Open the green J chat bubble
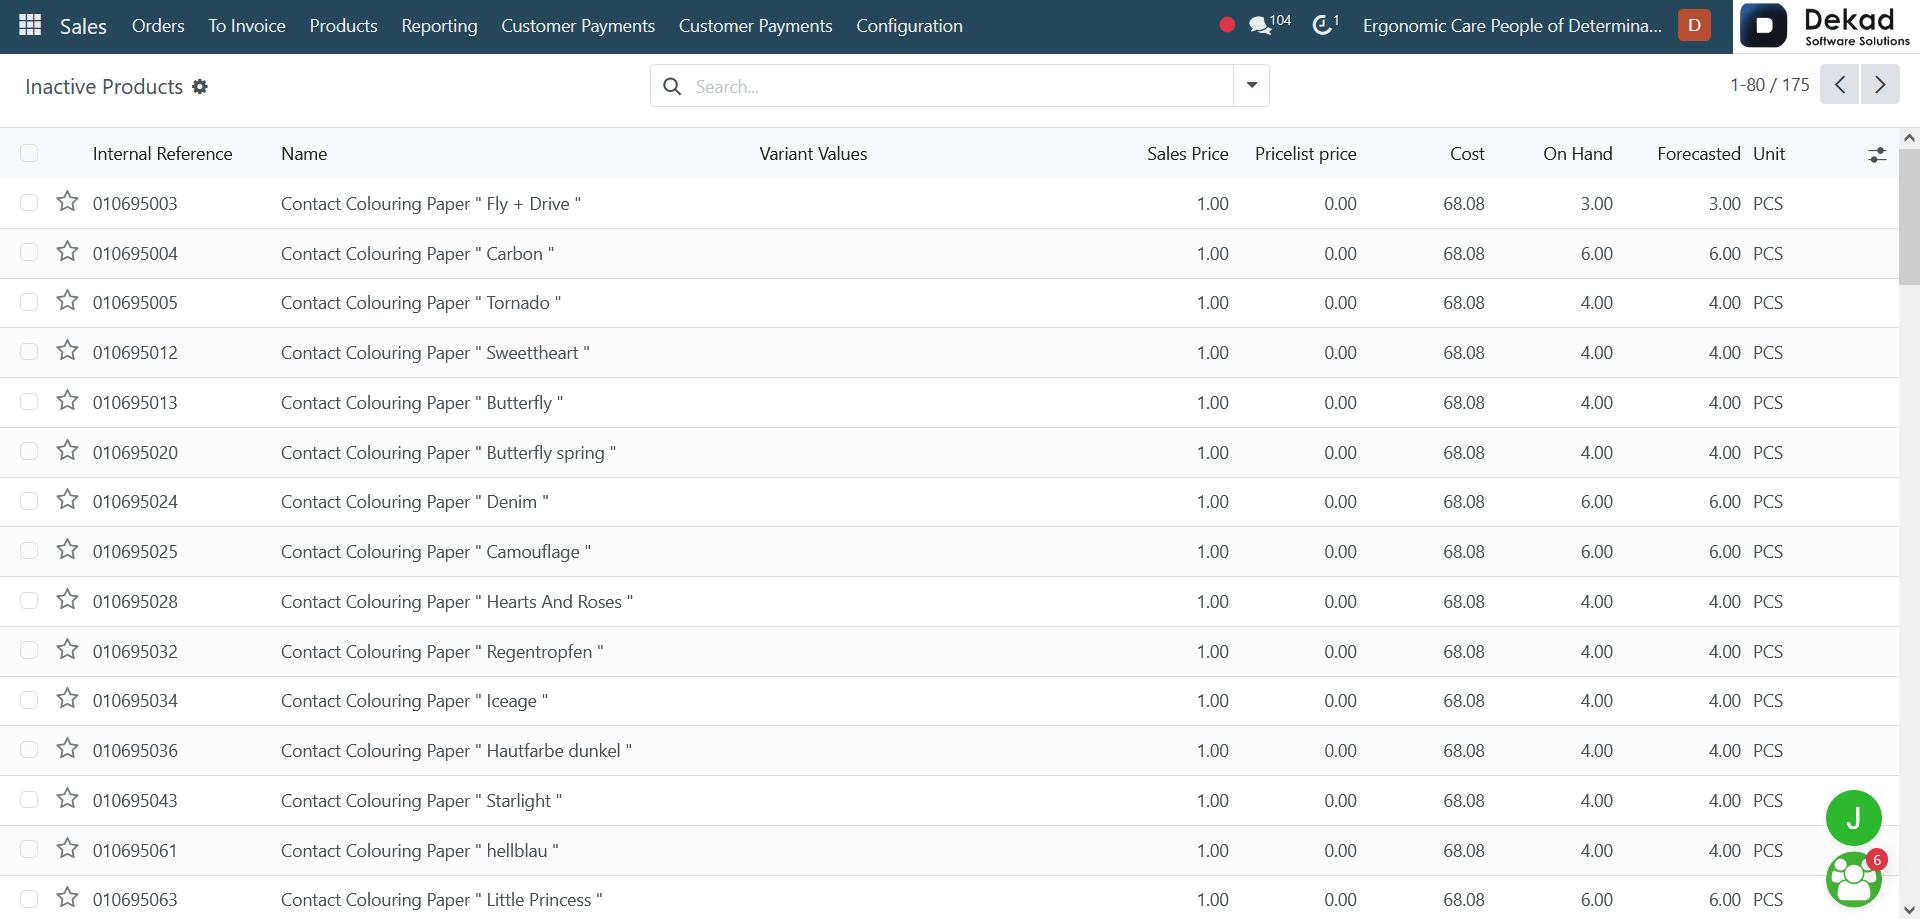The height and width of the screenshot is (919, 1920). tap(1854, 818)
